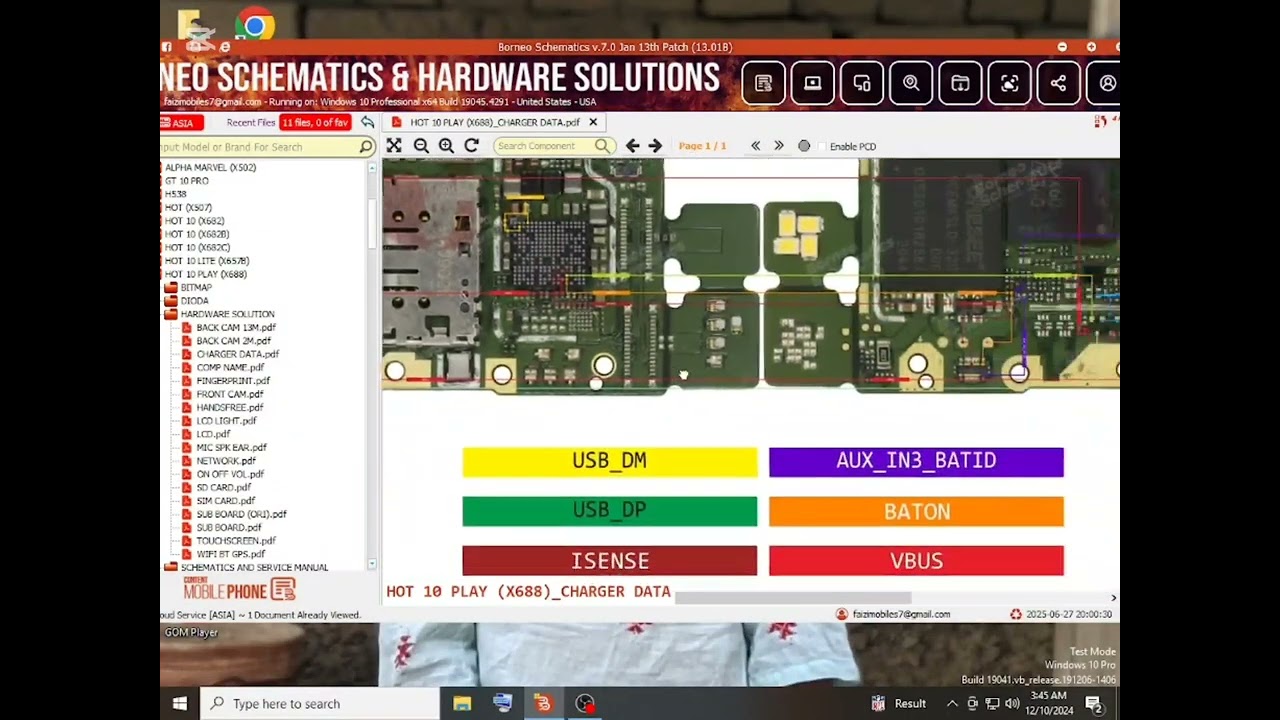Select HOT 10 PLAY (X688) model
Viewport: 1280px width, 720px height.
pyautogui.click(x=205, y=274)
